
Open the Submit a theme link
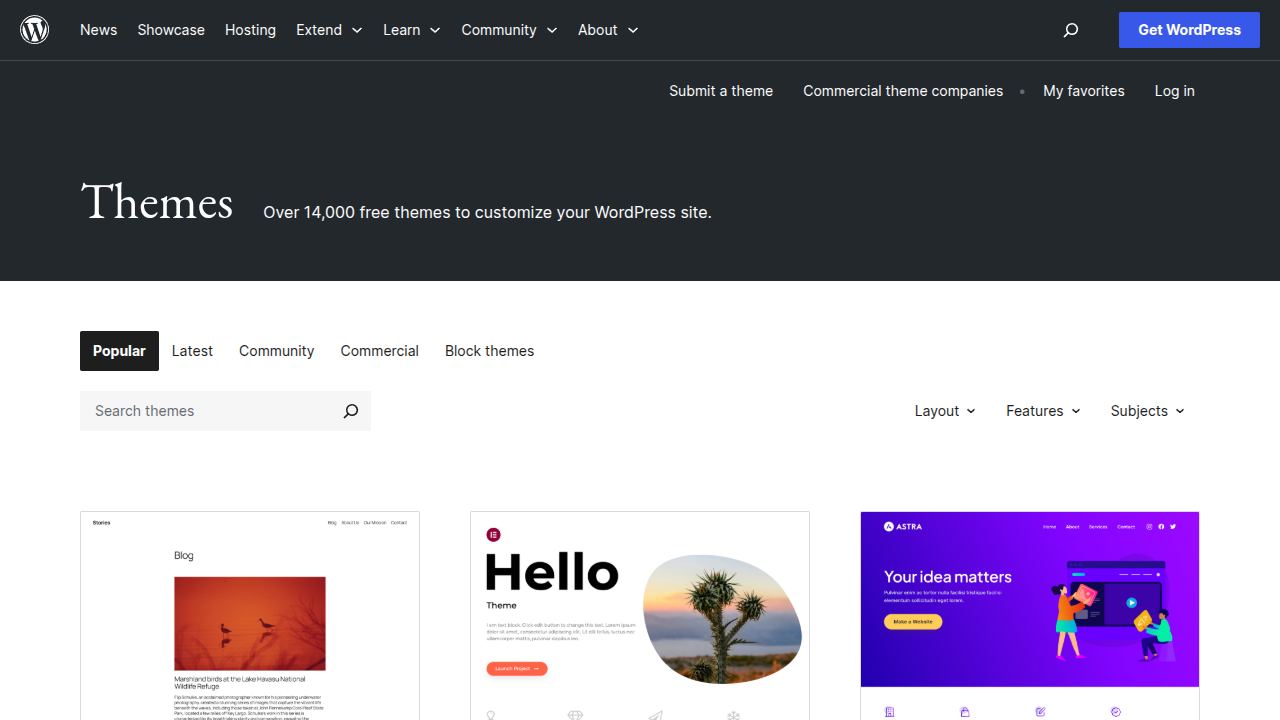tap(720, 91)
